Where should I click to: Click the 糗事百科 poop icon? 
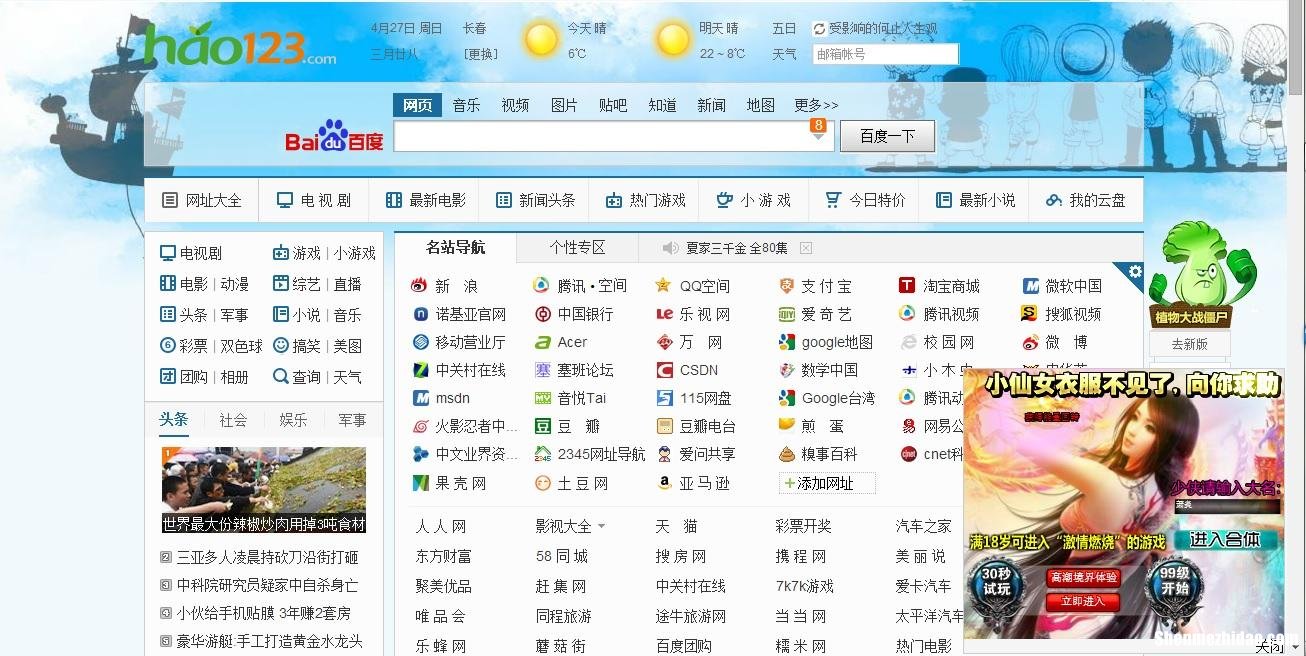[786, 454]
